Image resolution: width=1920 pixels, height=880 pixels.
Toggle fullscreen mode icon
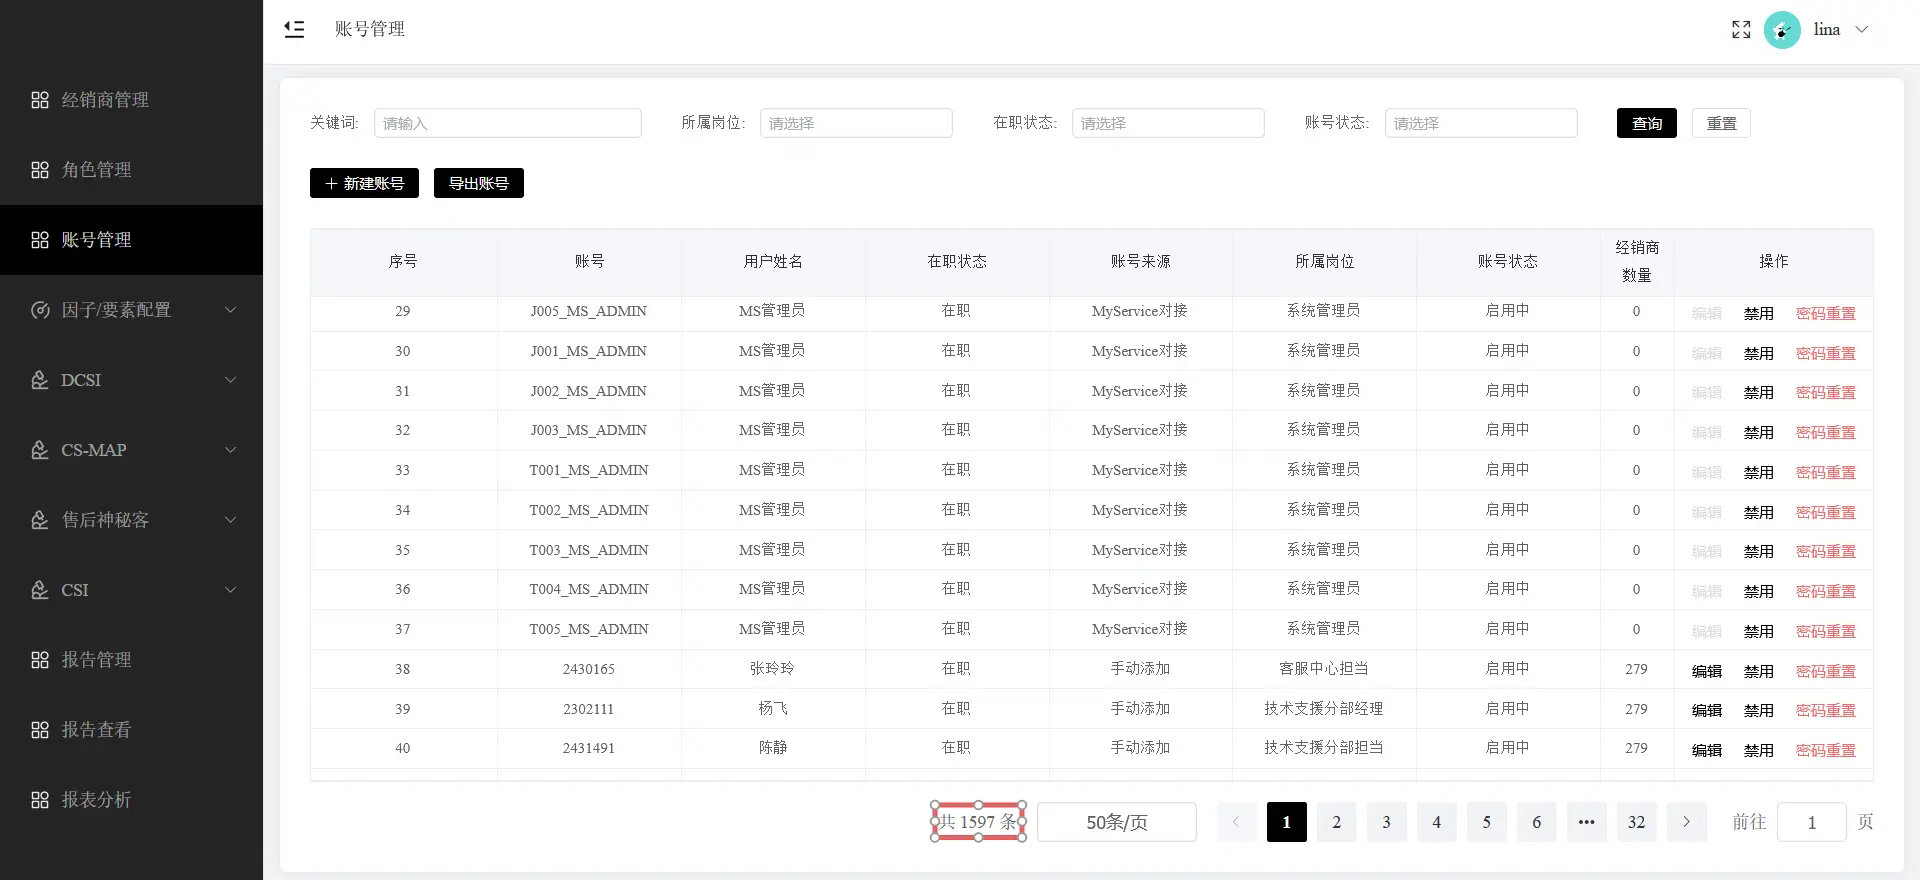[1741, 30]
